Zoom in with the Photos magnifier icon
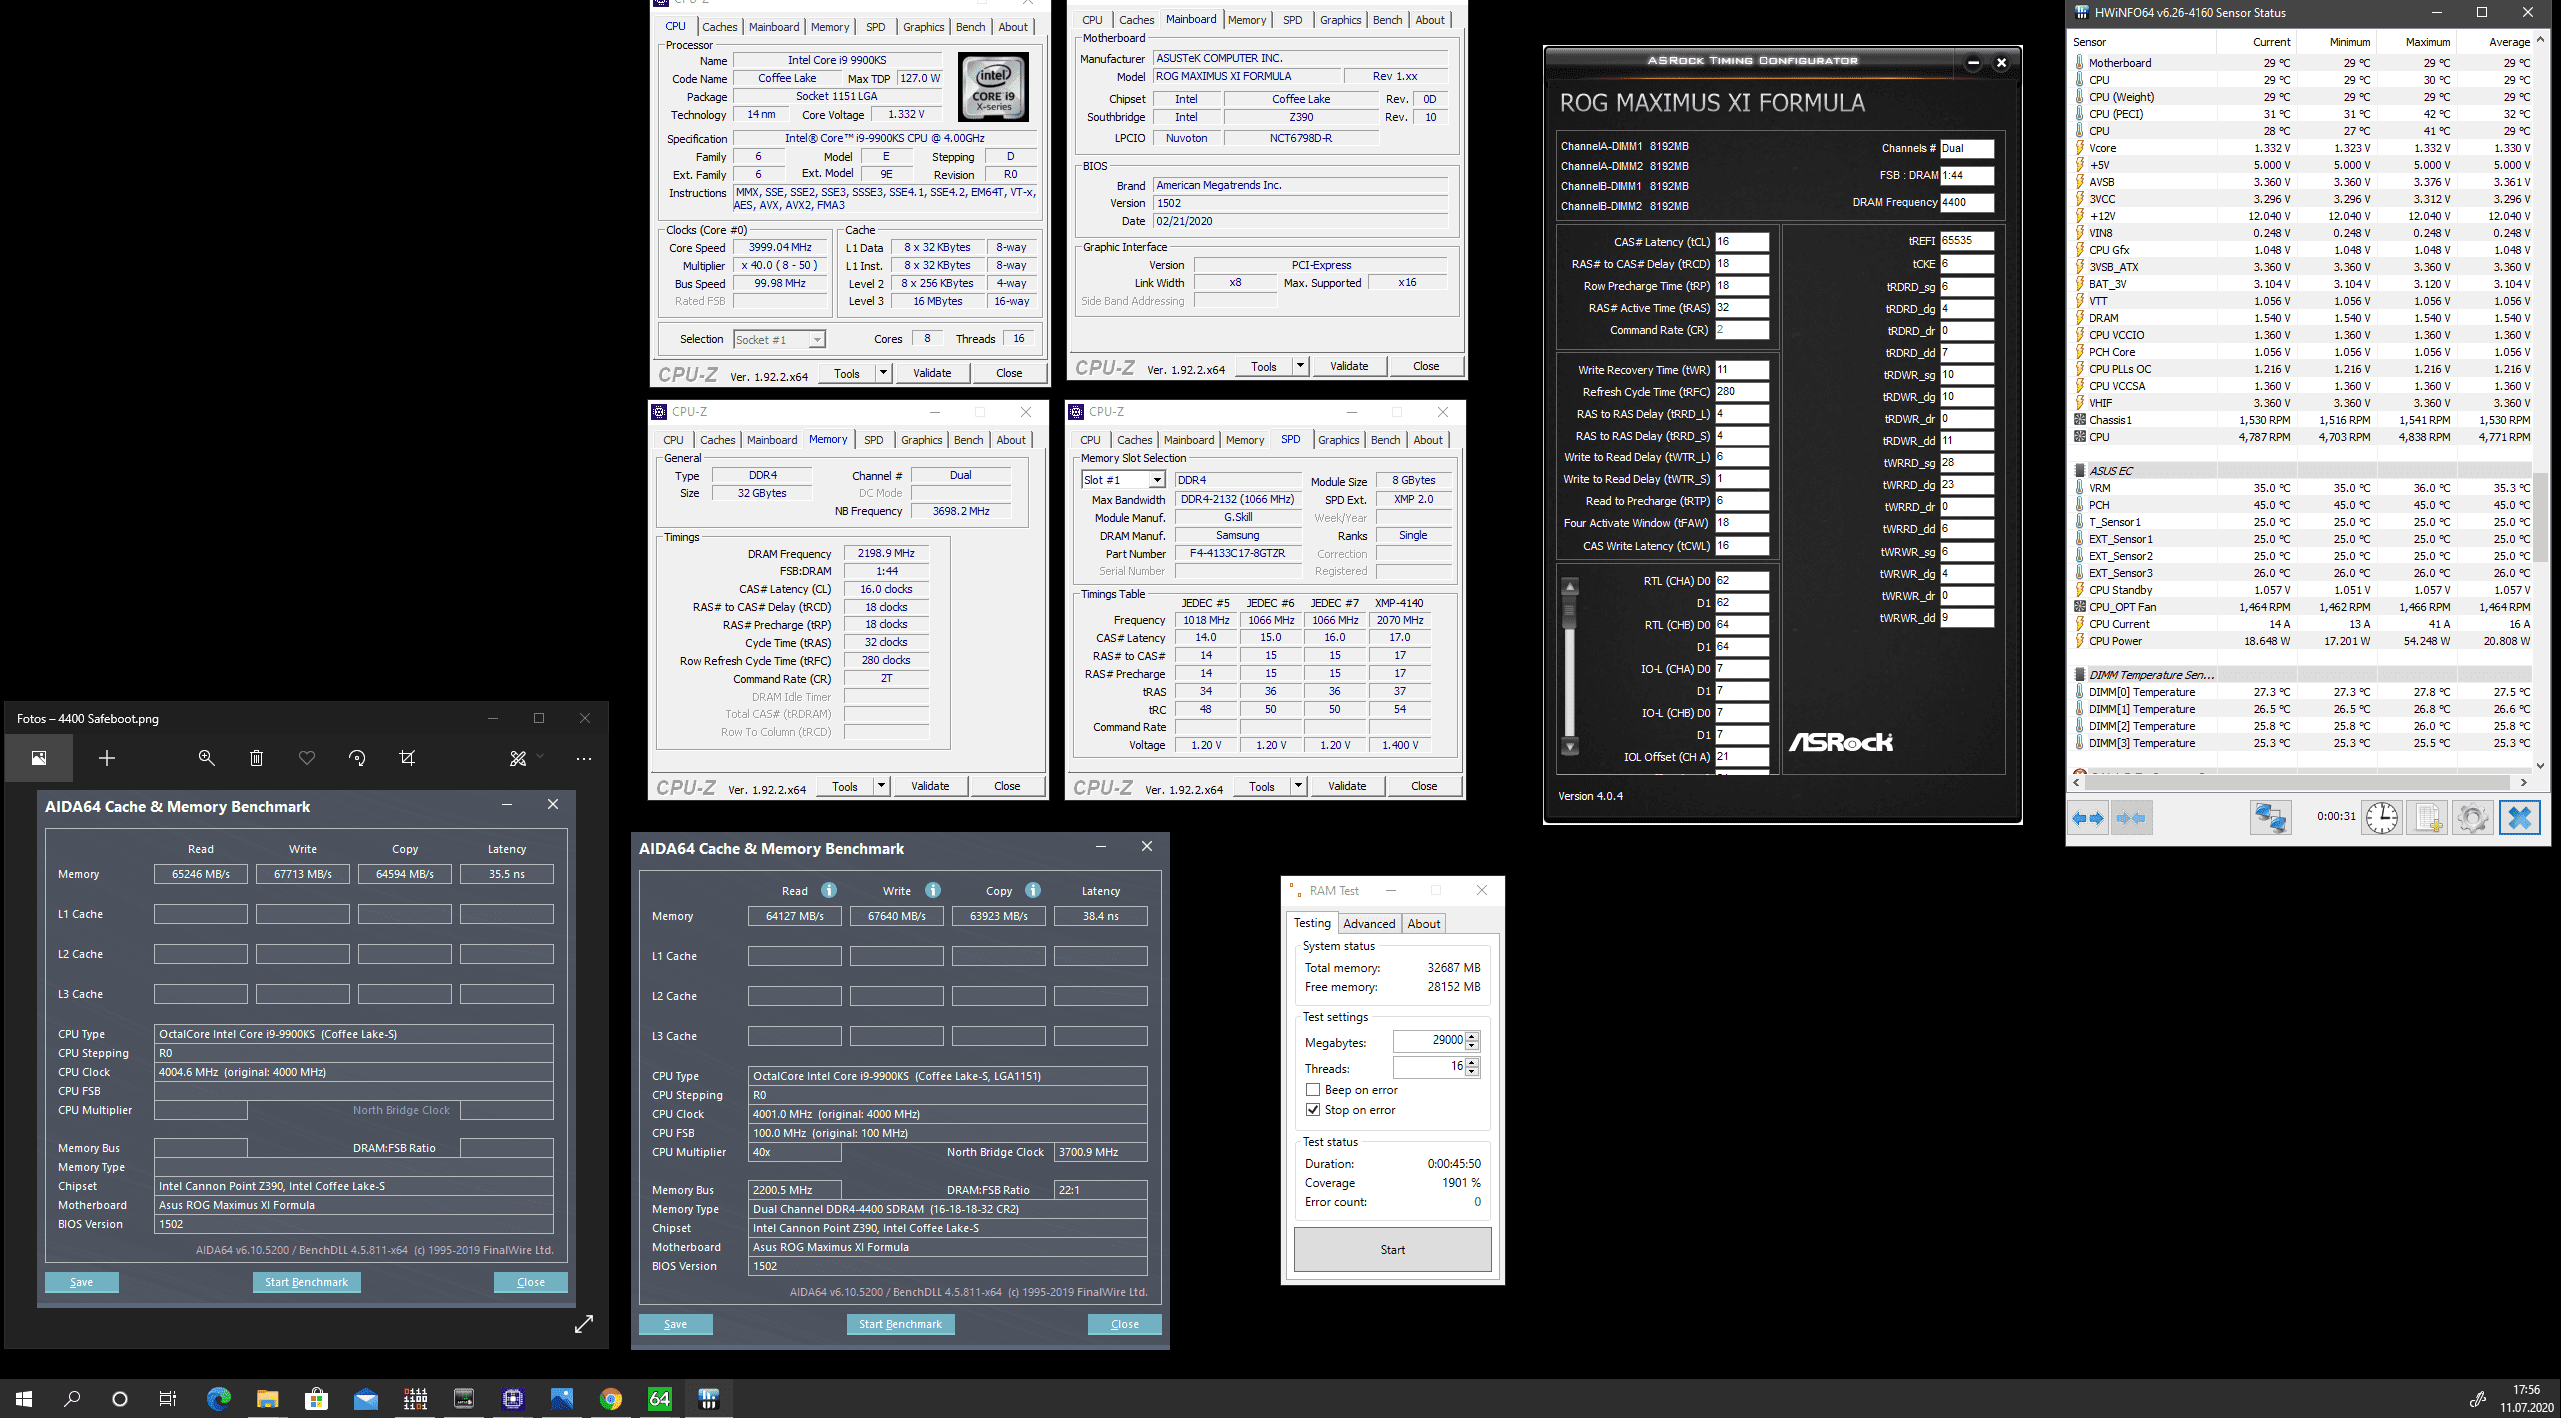The height and width of the screenshot is (1418, 2561). click(x=206, y=758)
